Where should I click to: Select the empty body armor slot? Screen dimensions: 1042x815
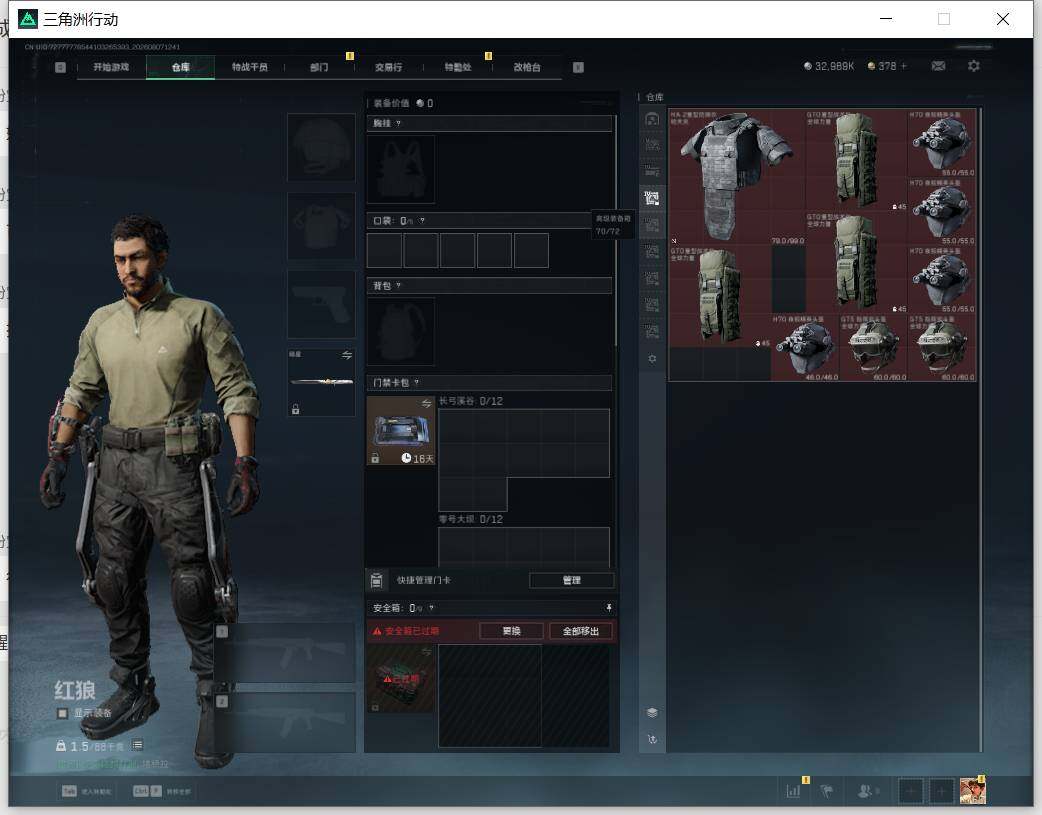tap(322, 226)
